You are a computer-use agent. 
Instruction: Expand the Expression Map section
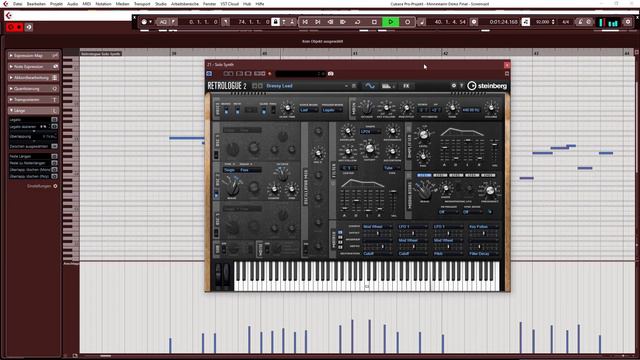point(33,56)
